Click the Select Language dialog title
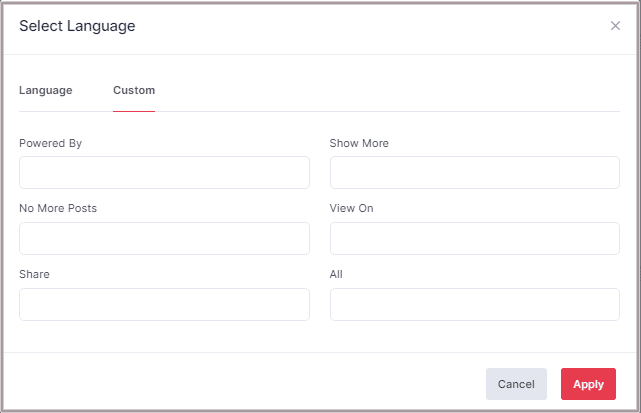641x413 pixels. pos(77,26)
